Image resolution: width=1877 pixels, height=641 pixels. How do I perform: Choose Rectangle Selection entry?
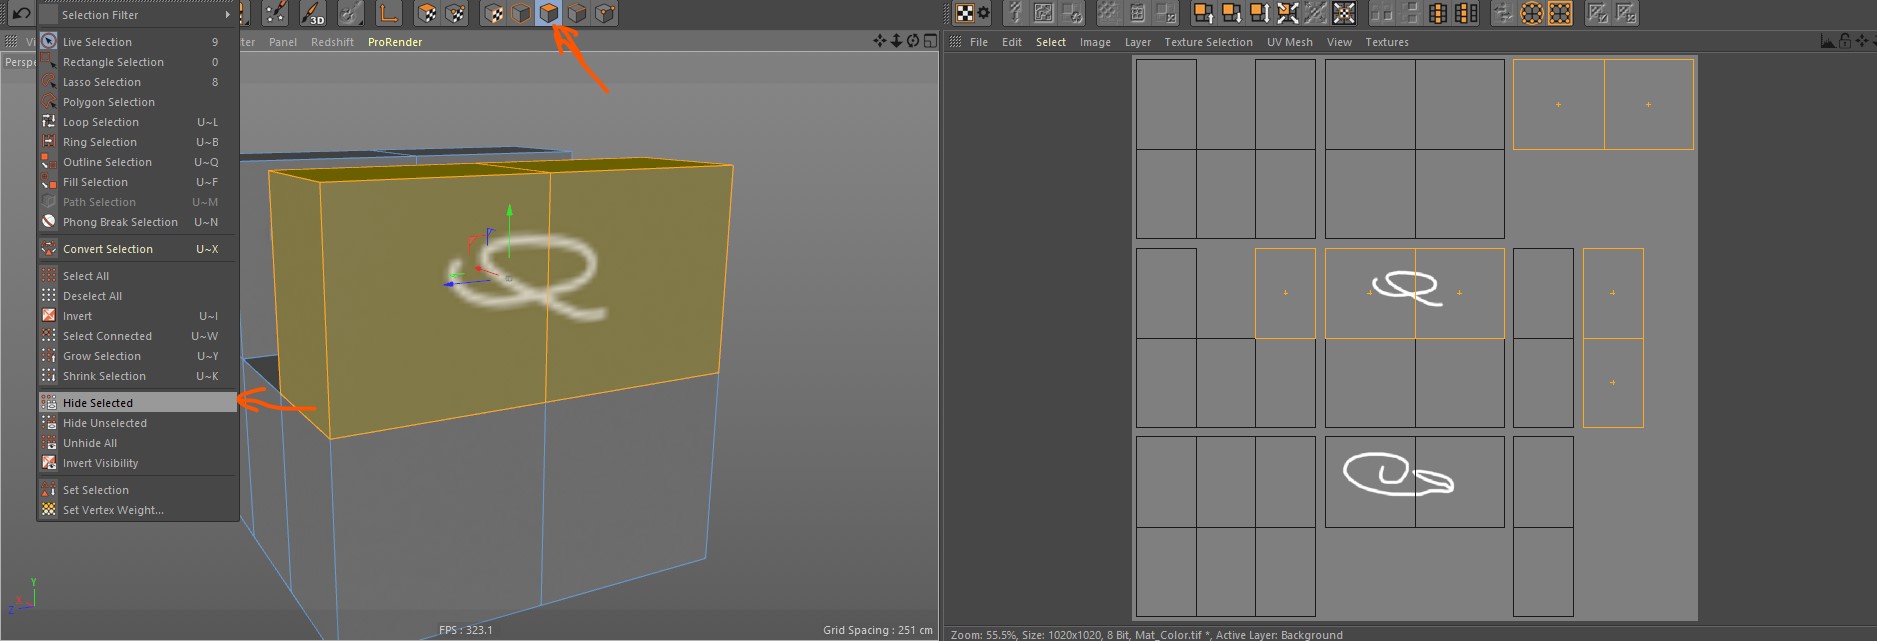(138, 62)
